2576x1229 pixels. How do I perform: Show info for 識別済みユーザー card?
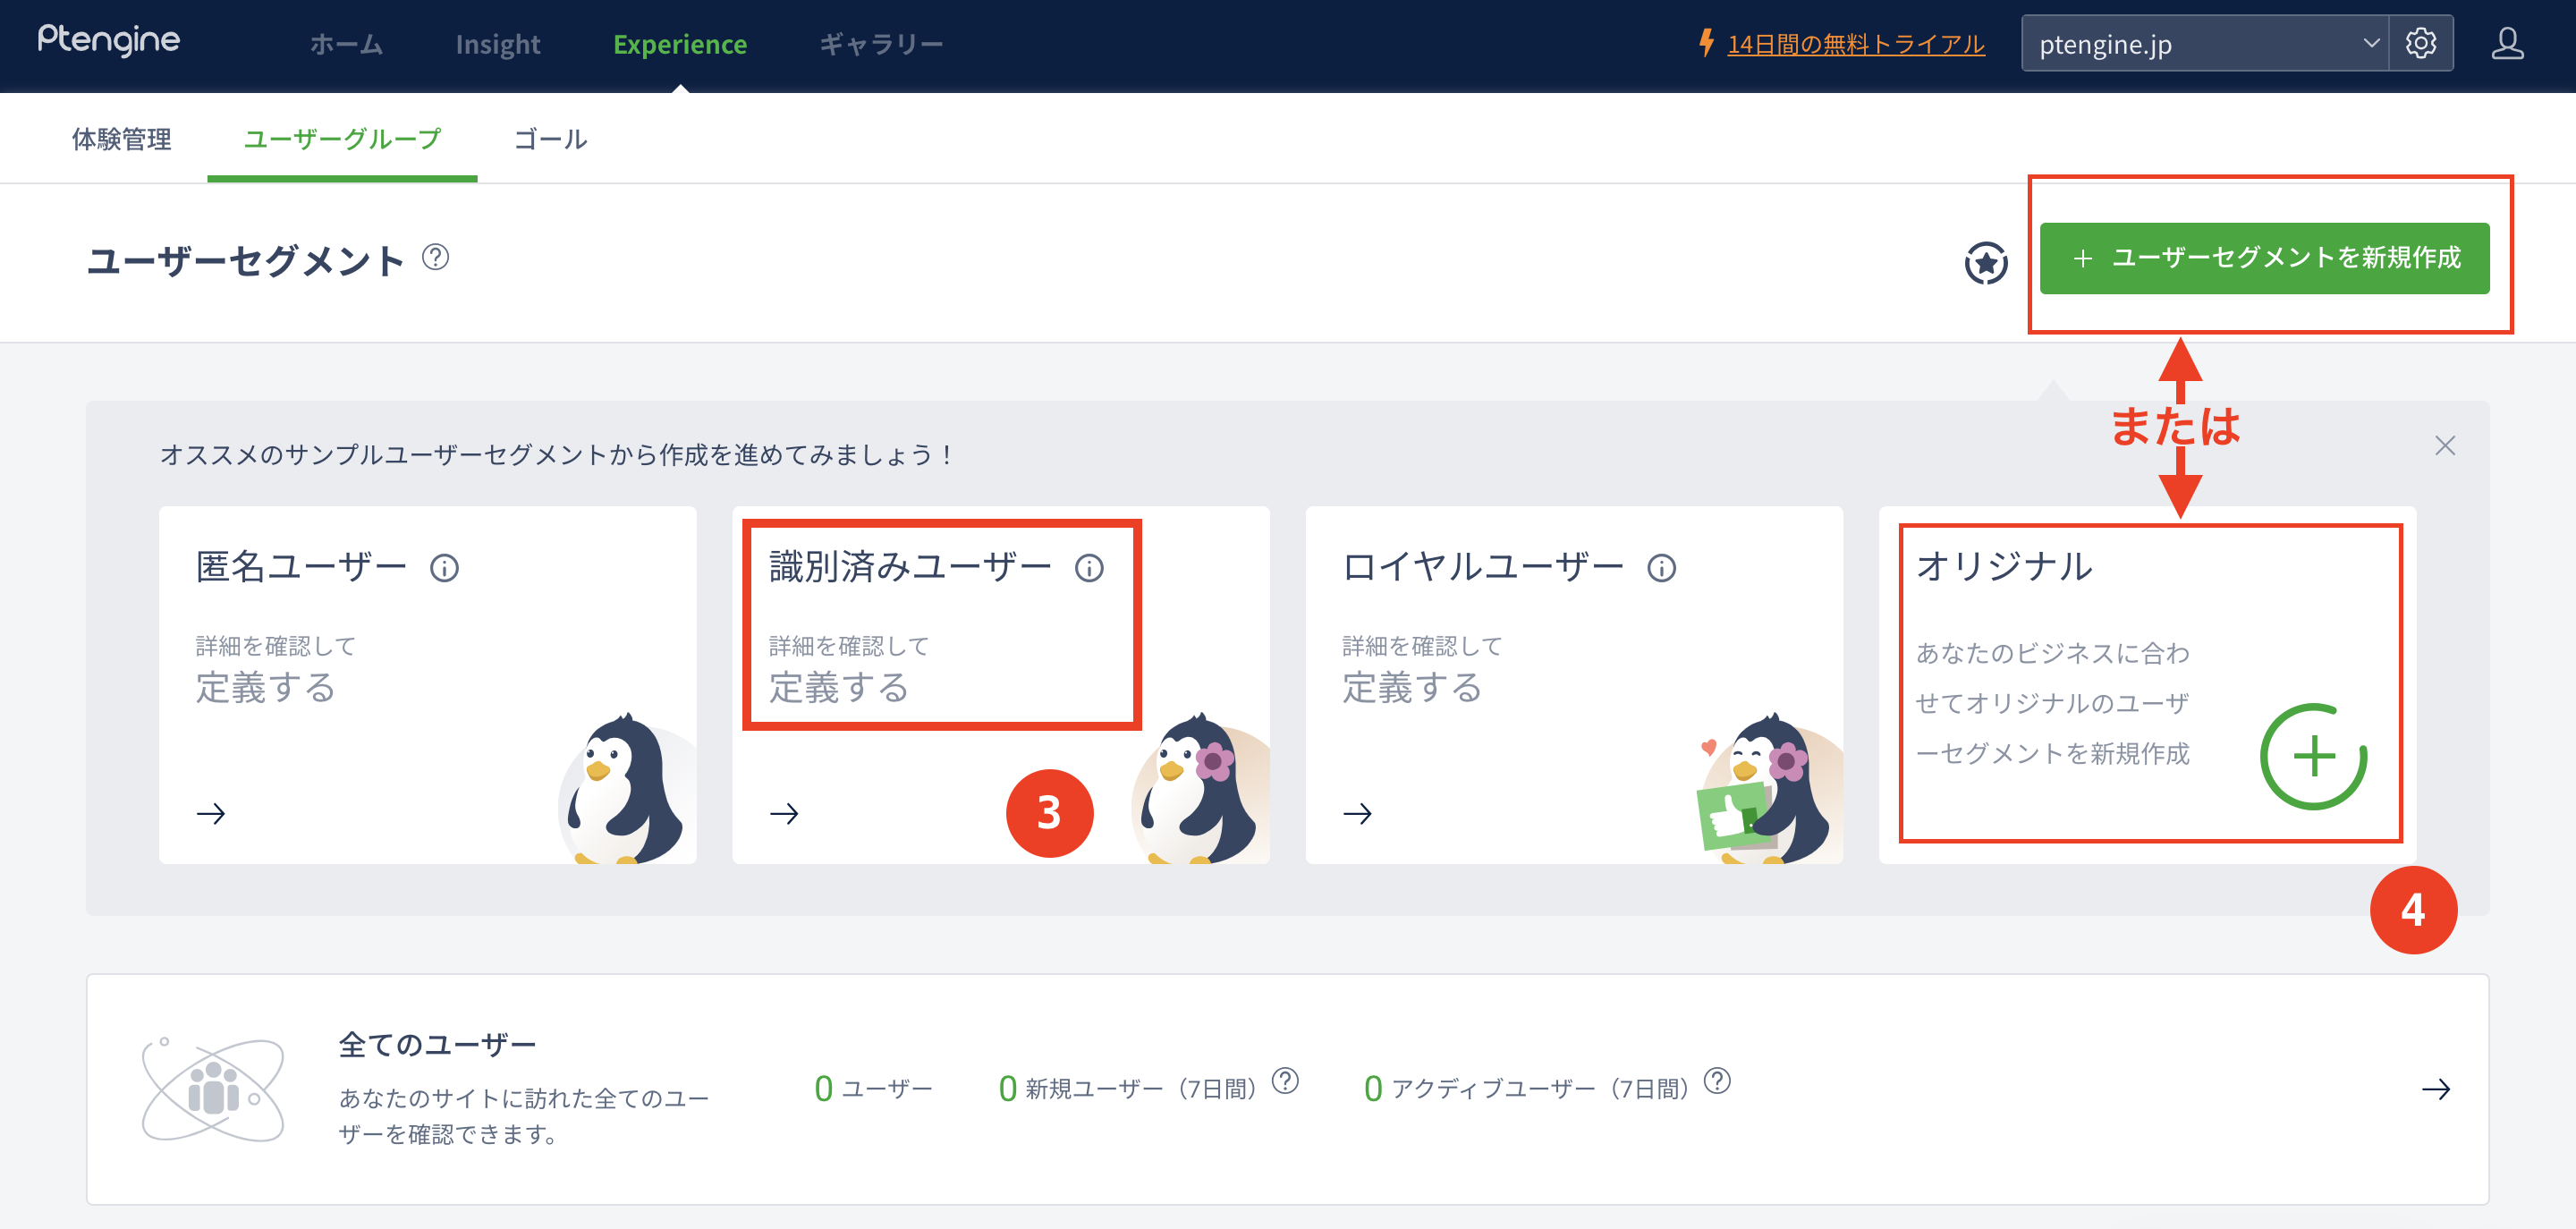pos(1089,568)
